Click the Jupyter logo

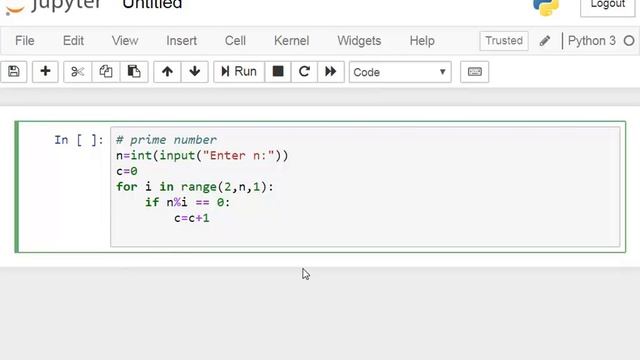point(53,6)
